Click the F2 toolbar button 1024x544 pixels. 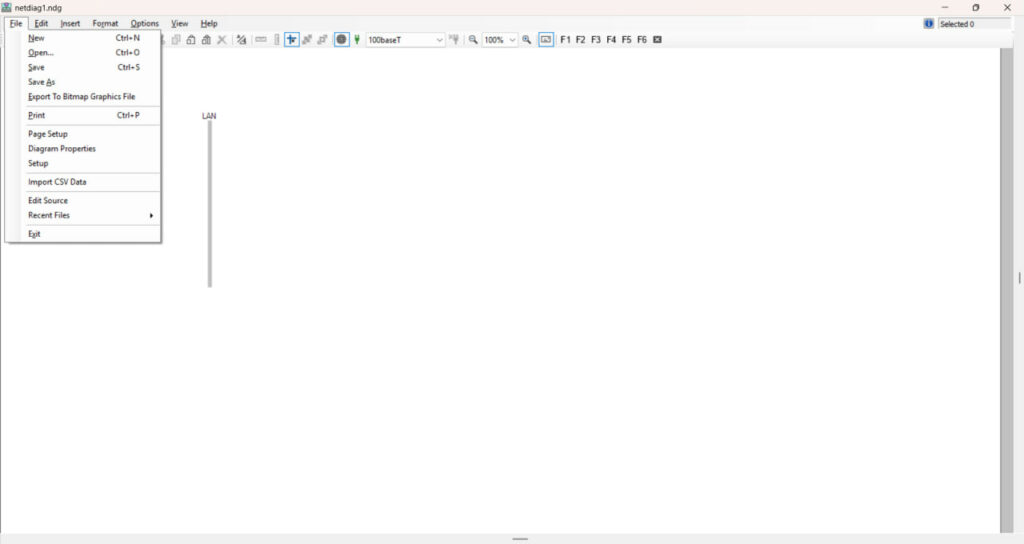(581, 40)
